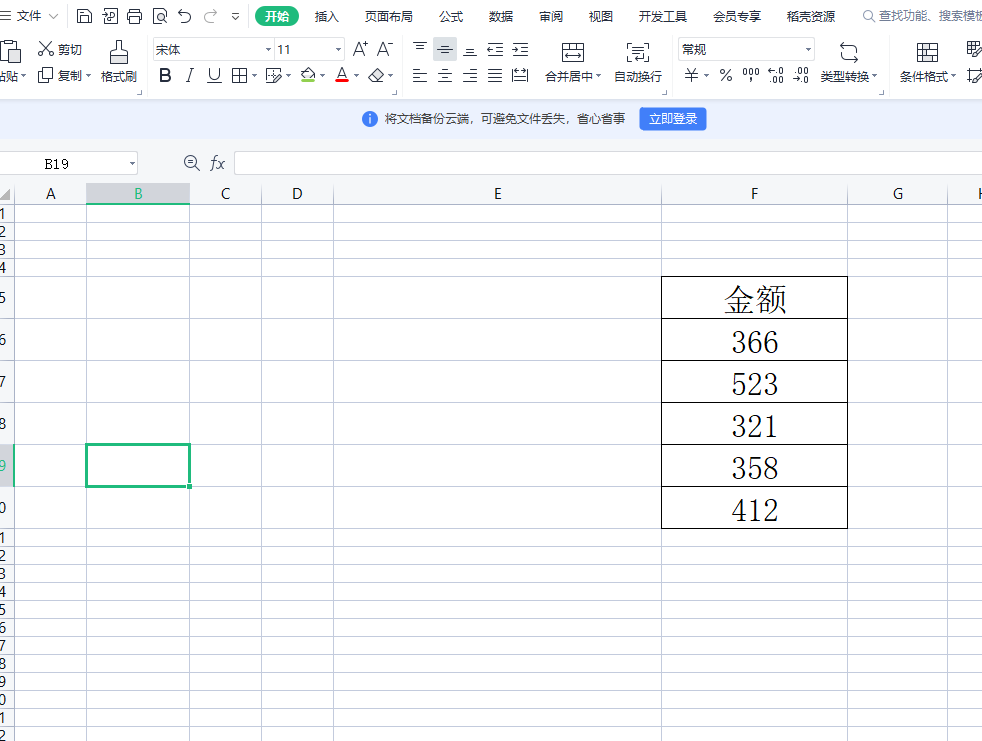
Task: Click the Print icon
Action: tap(135, 16)
